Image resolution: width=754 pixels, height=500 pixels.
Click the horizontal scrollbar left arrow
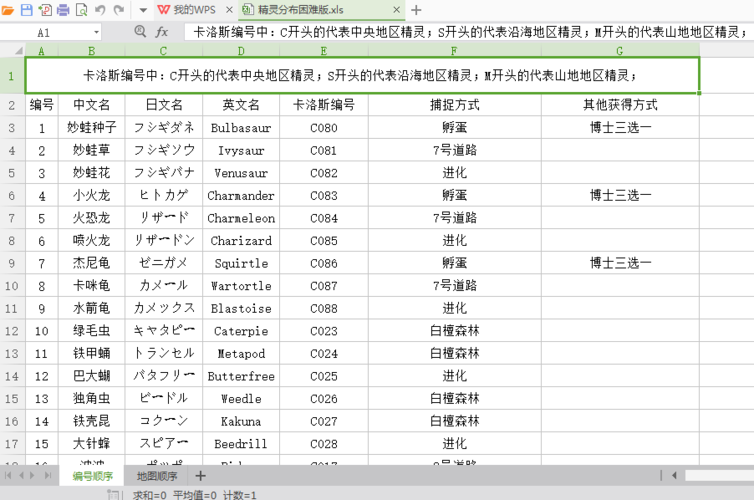tap(674, 475)
